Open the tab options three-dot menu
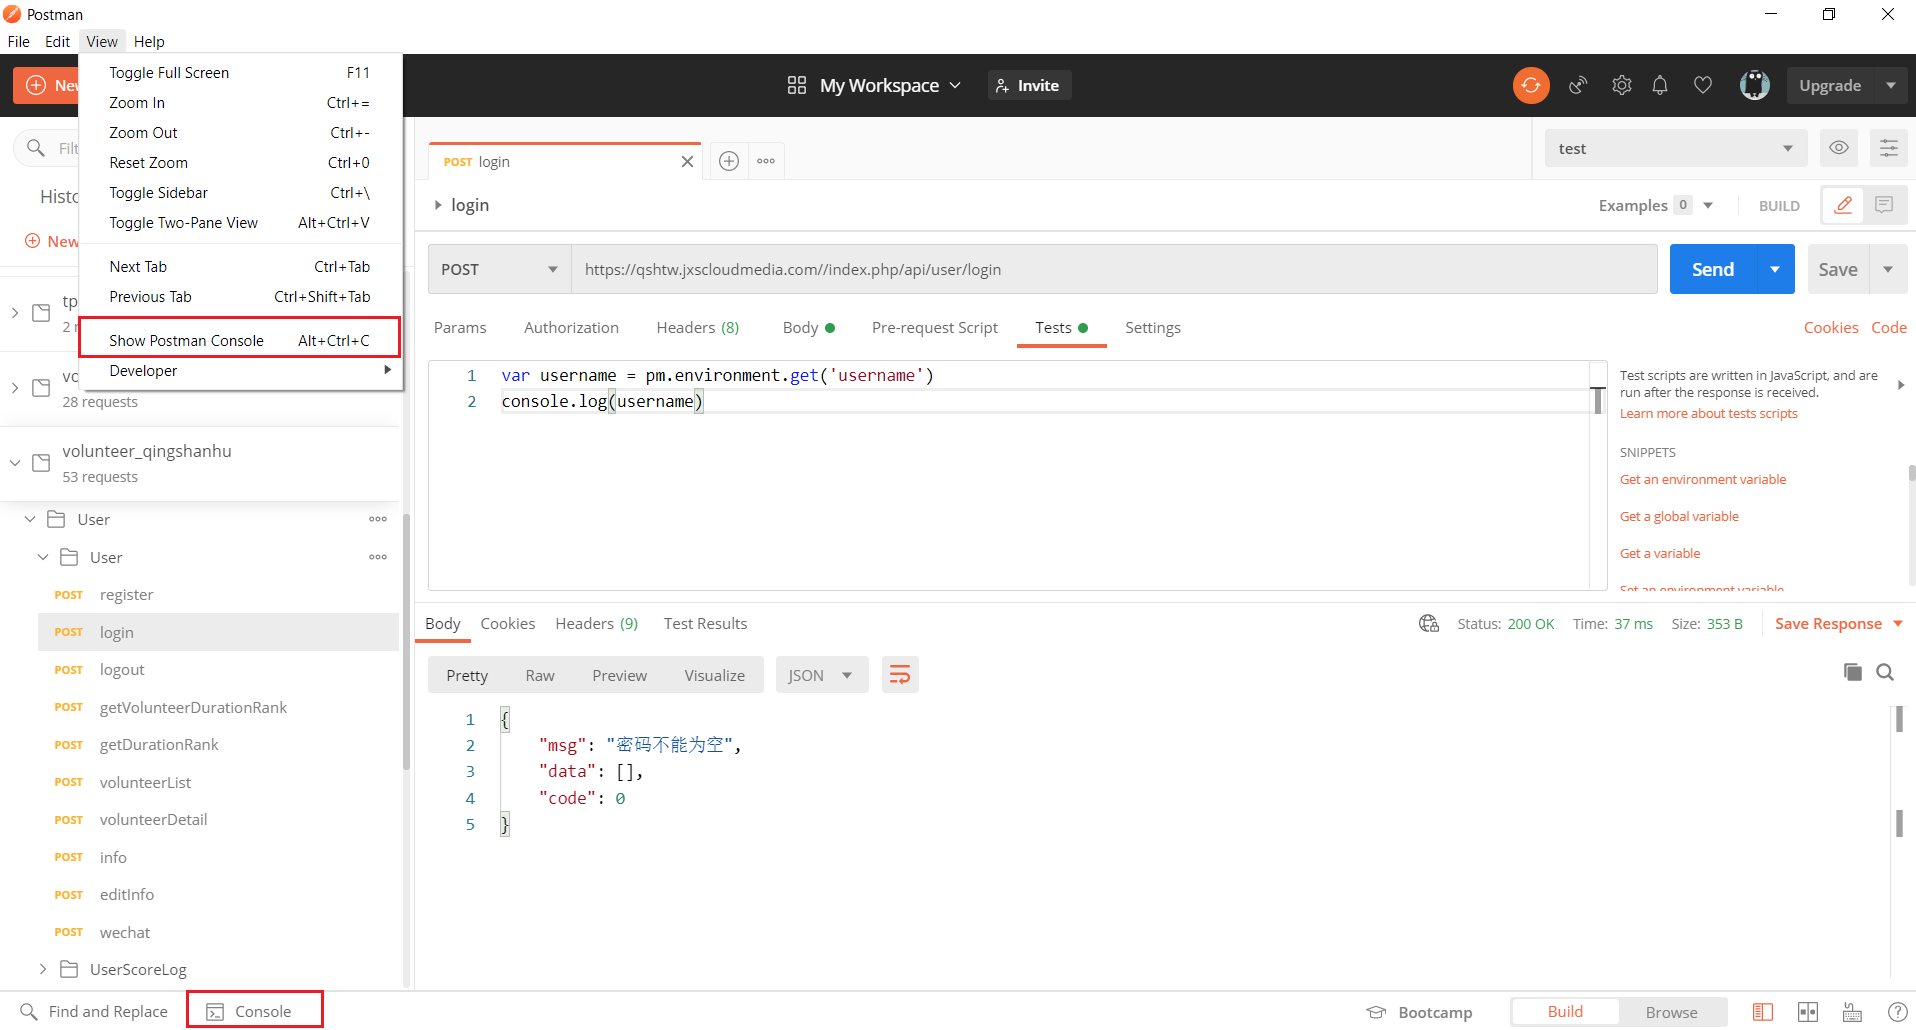Image resolution: width=1916 pixels, height=1030 pixels. pos(766,161)
